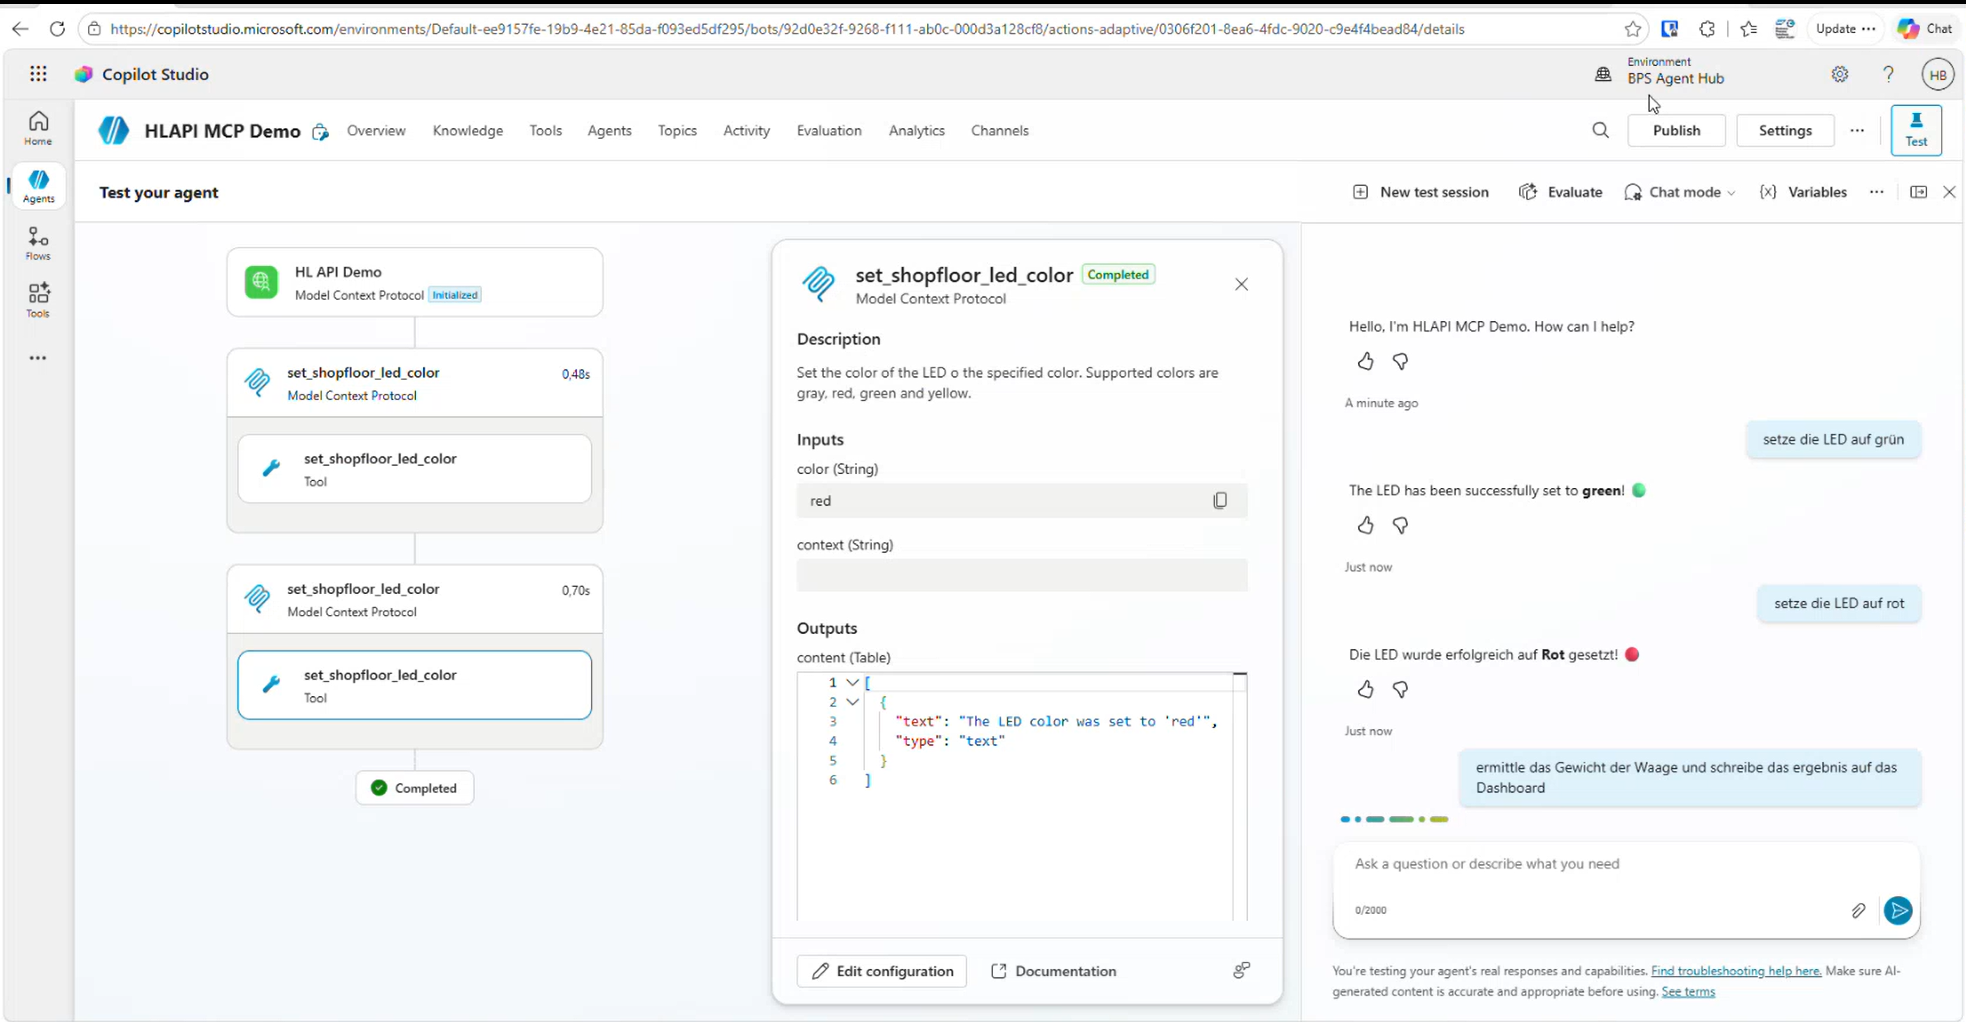Viewport: 1966px width, 1022px height.
Task: Switch to the Overview tab
Action: 376,130
